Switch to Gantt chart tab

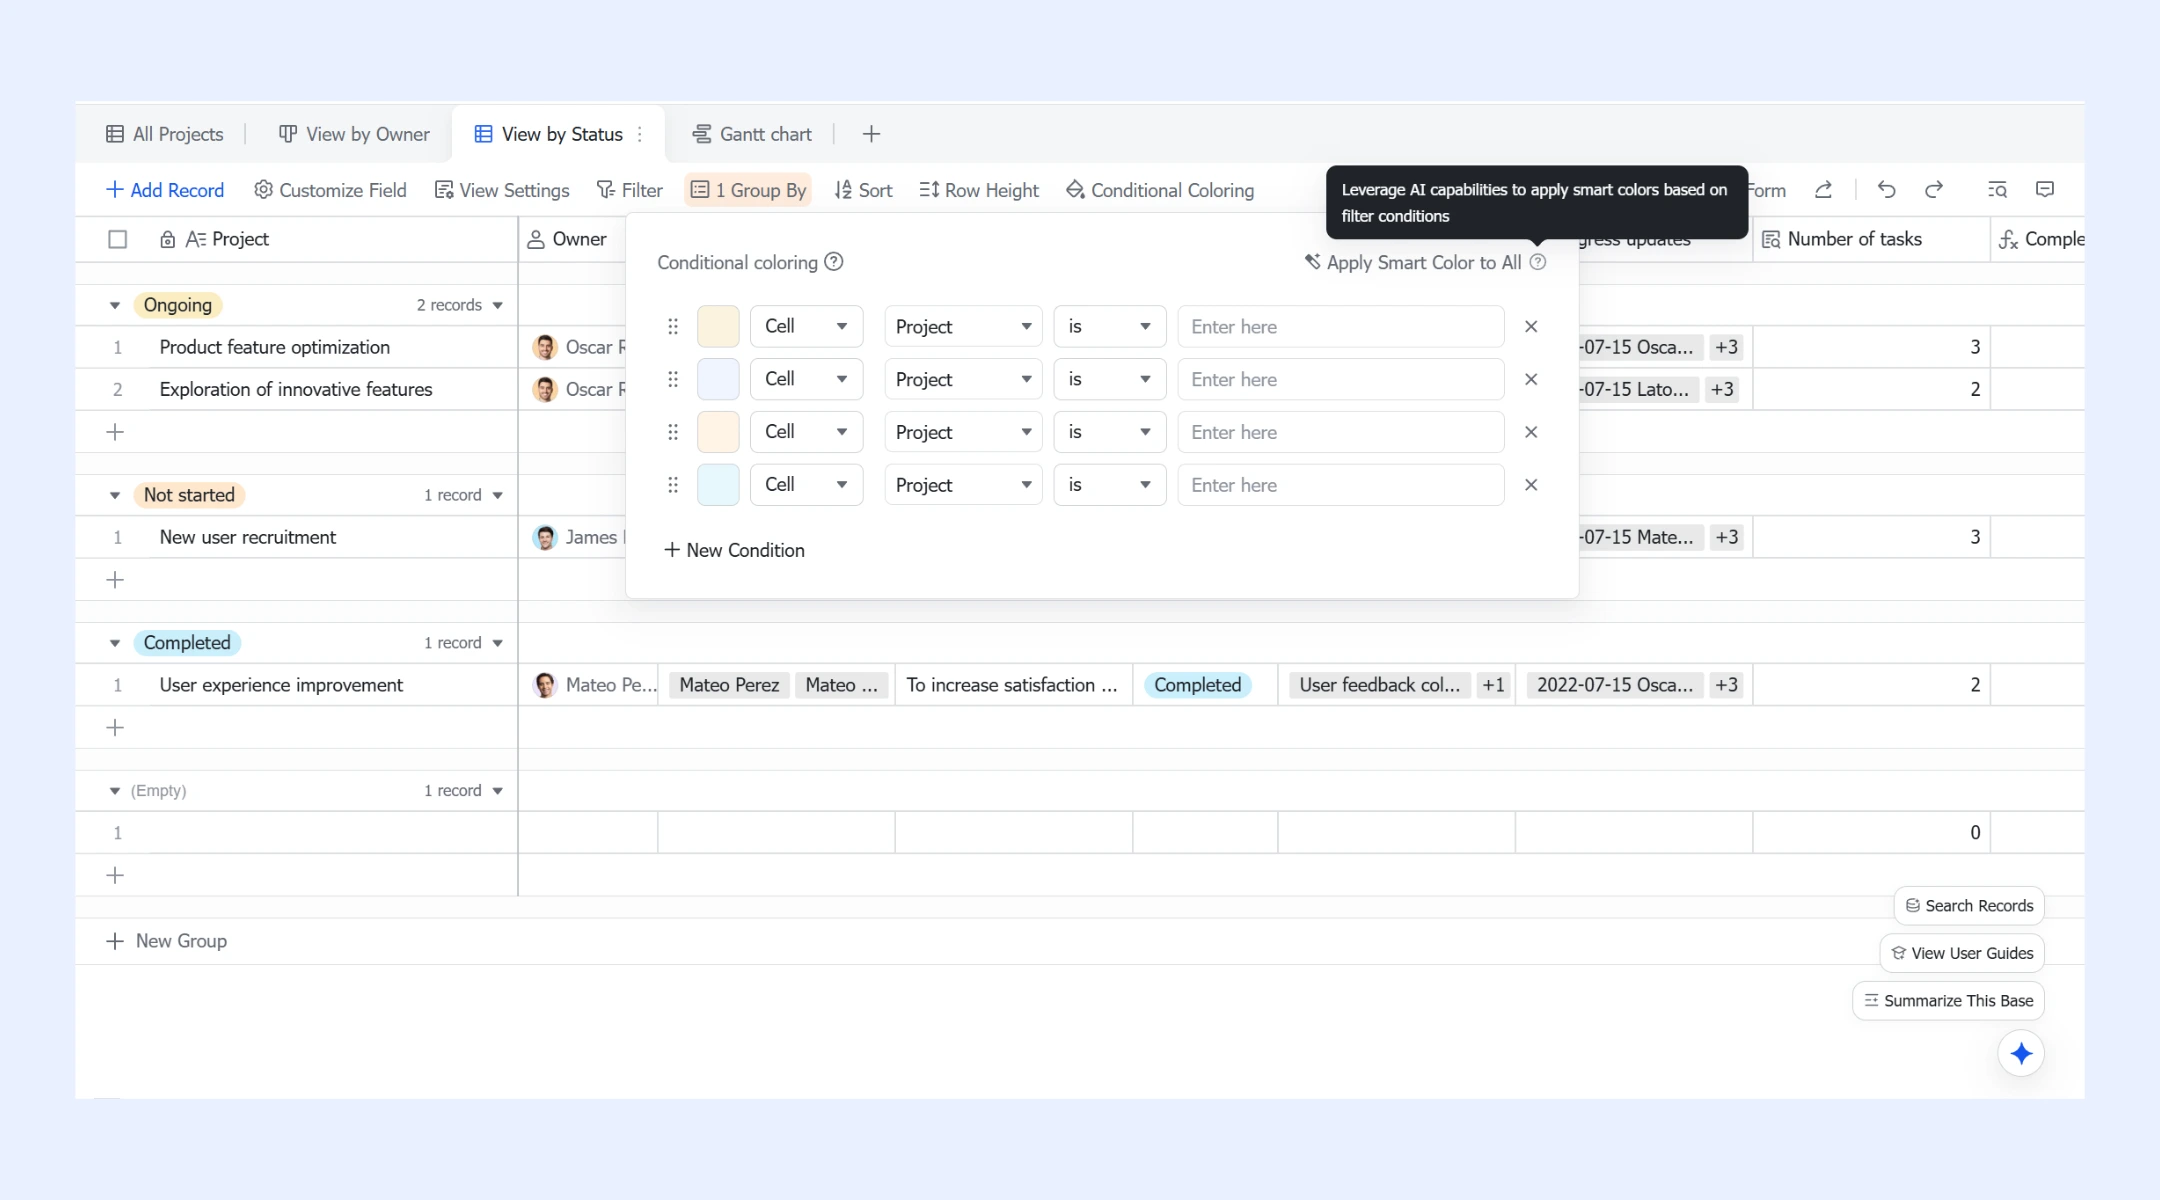click(752, 134)
